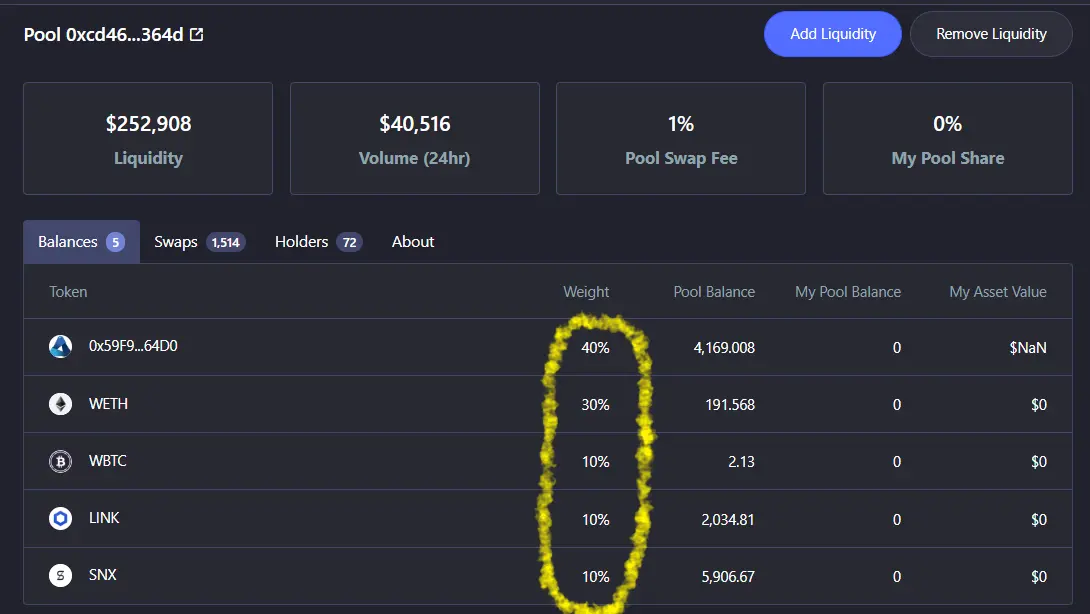Open the external link icon beside pool address

(x=197, y=34)
